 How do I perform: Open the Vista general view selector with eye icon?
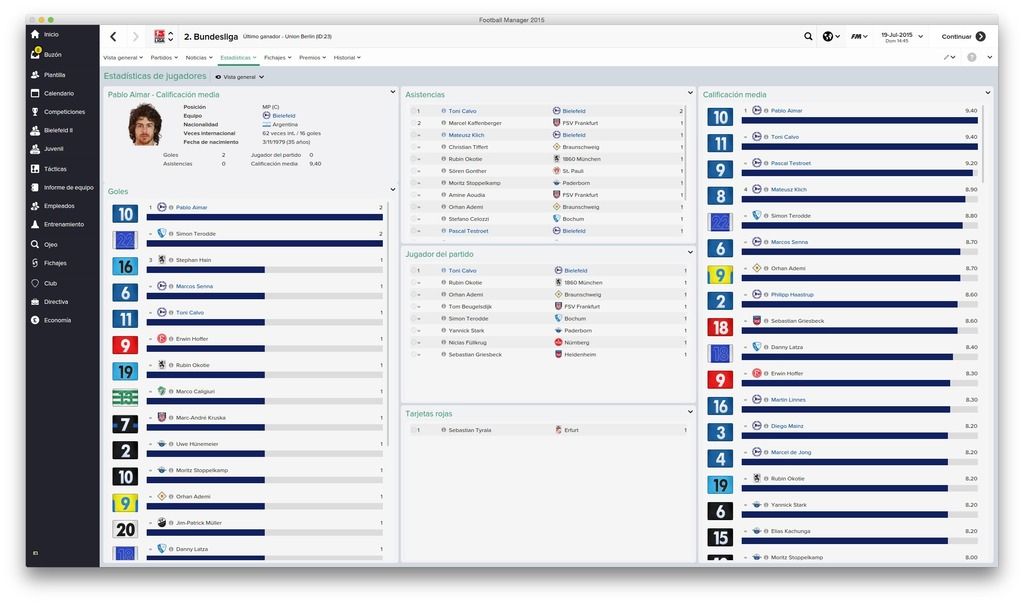tap(240, 77)
